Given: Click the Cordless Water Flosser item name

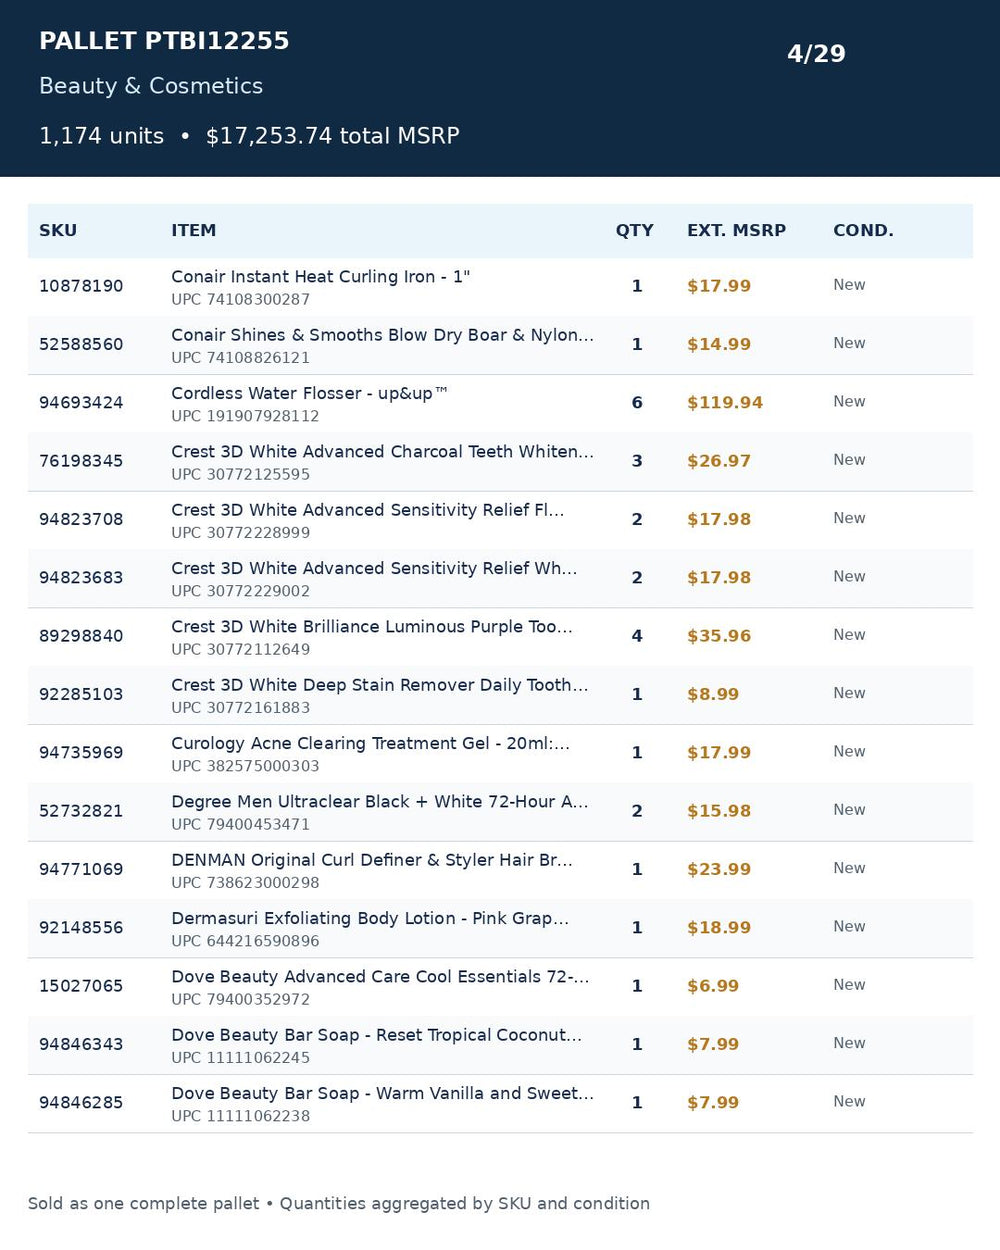Looking at the screenshot, I should click(x=309, y=393).
